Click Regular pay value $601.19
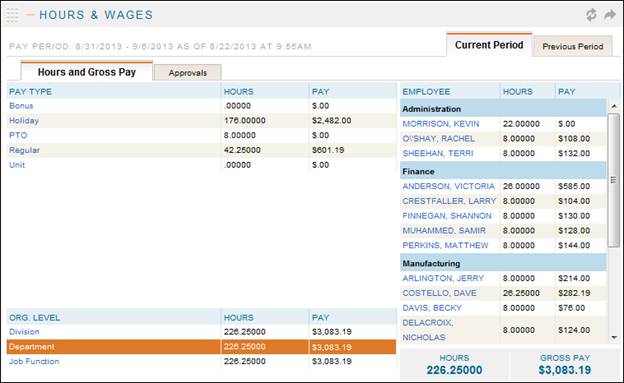The width and height of the screenshot is (624, 383). pyautogui.click(x=328, y=150)
